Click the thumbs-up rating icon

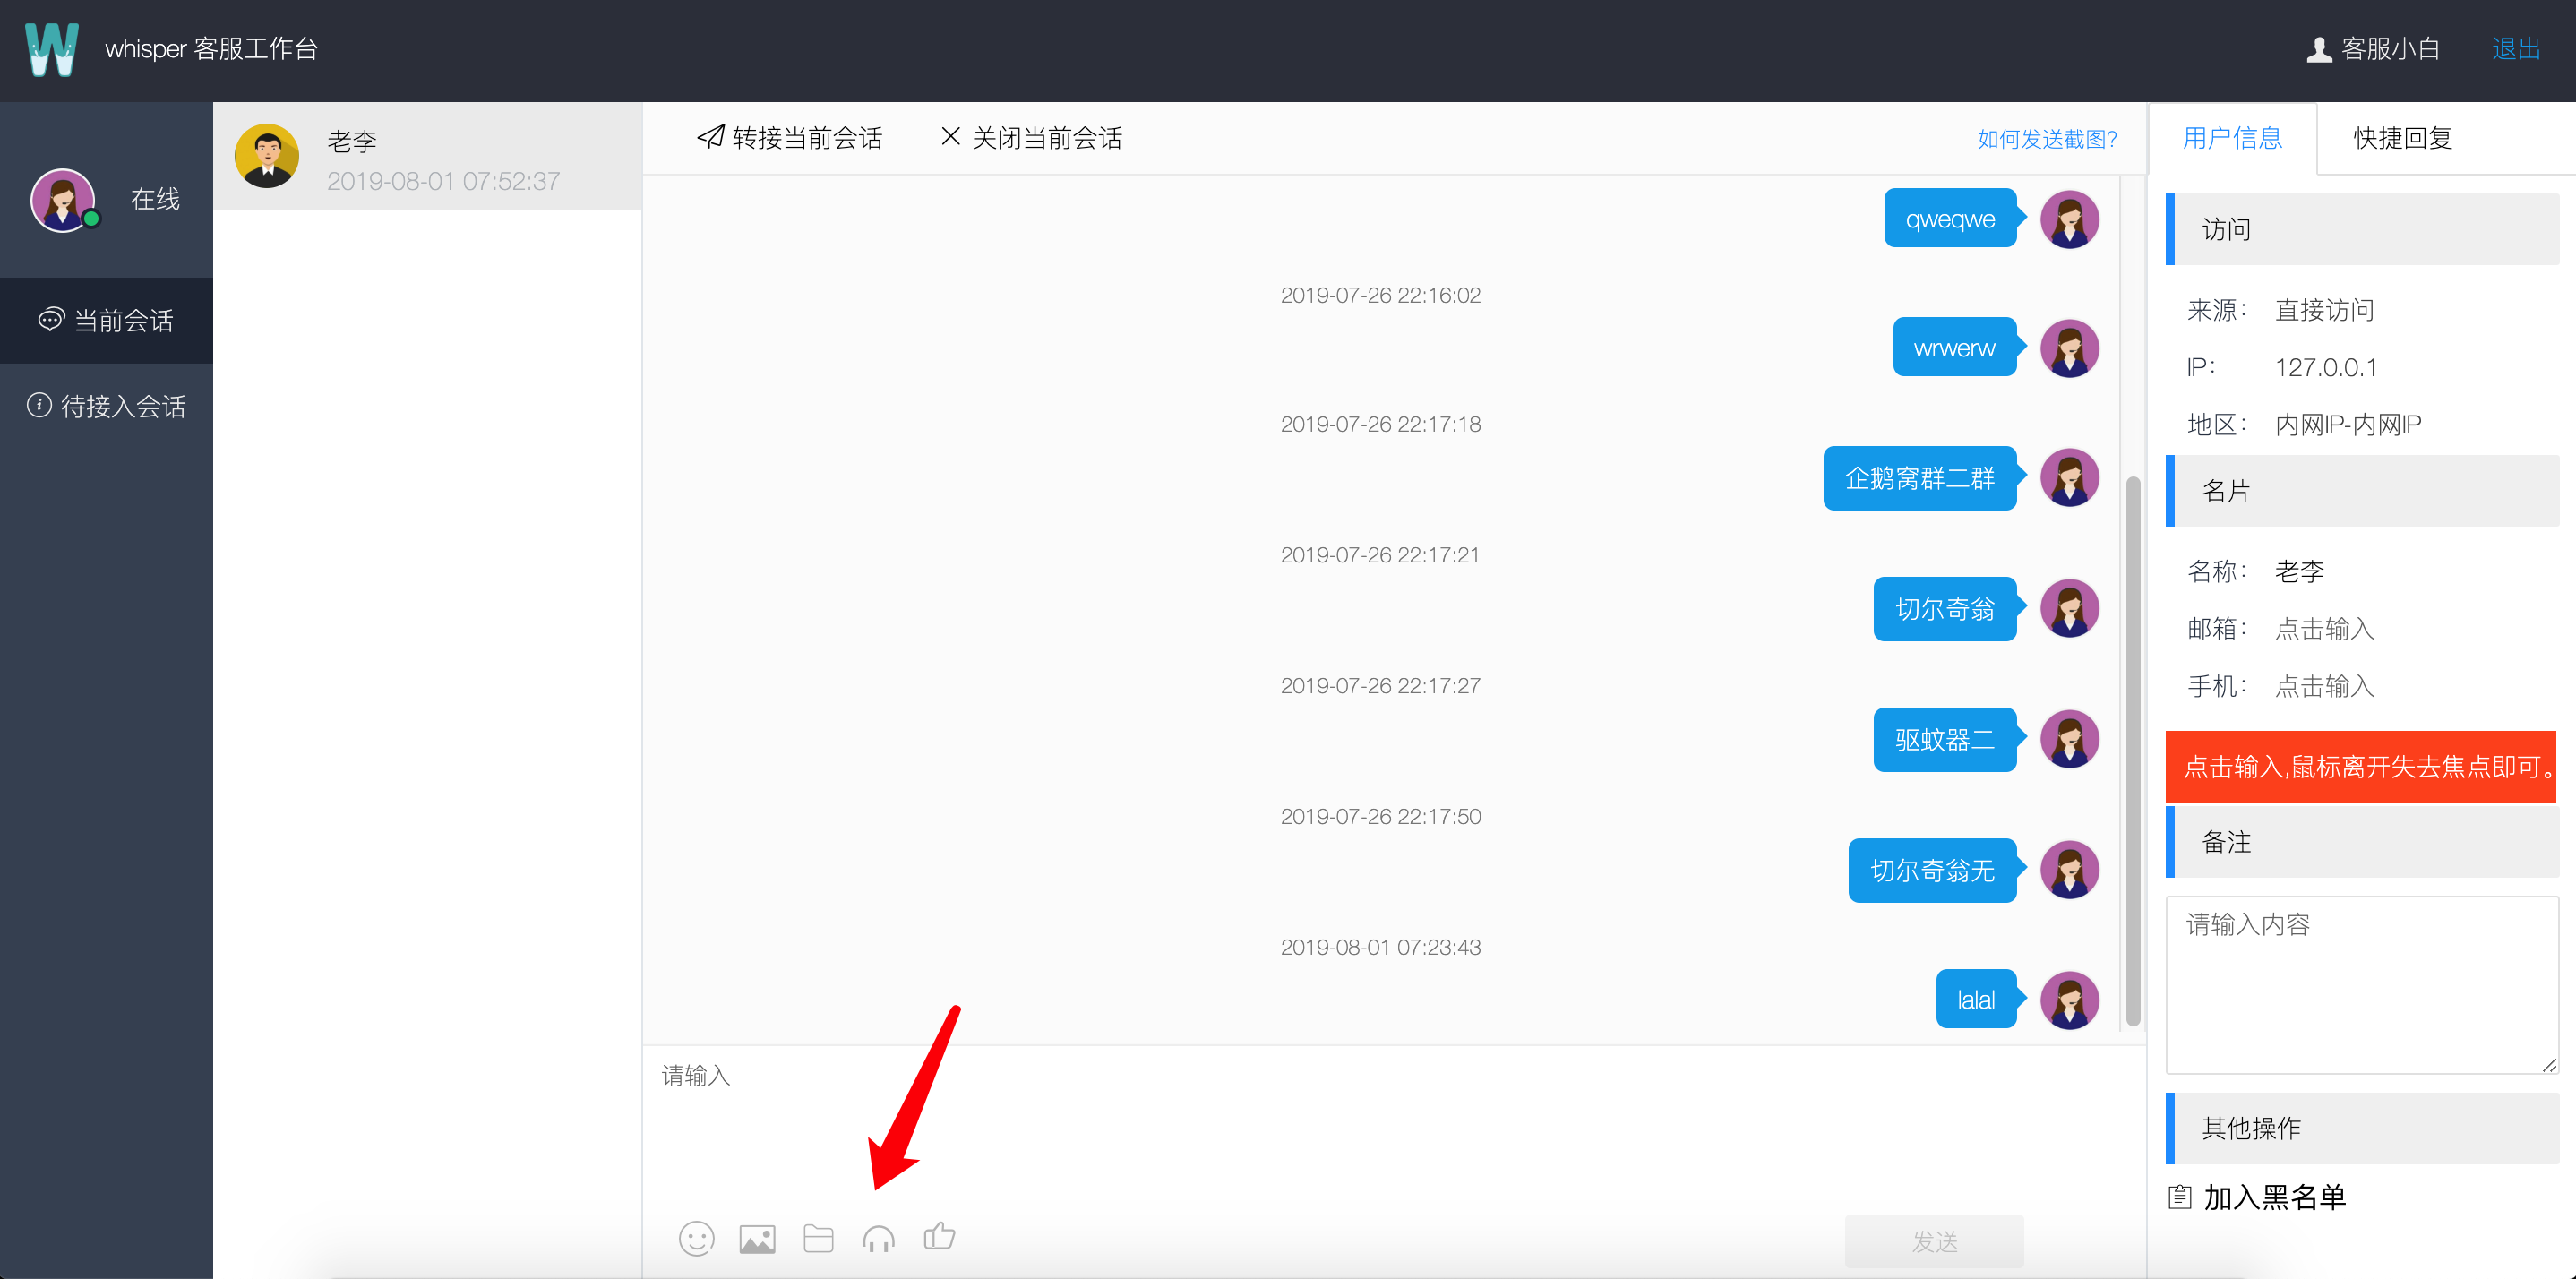pos(939,1237)
